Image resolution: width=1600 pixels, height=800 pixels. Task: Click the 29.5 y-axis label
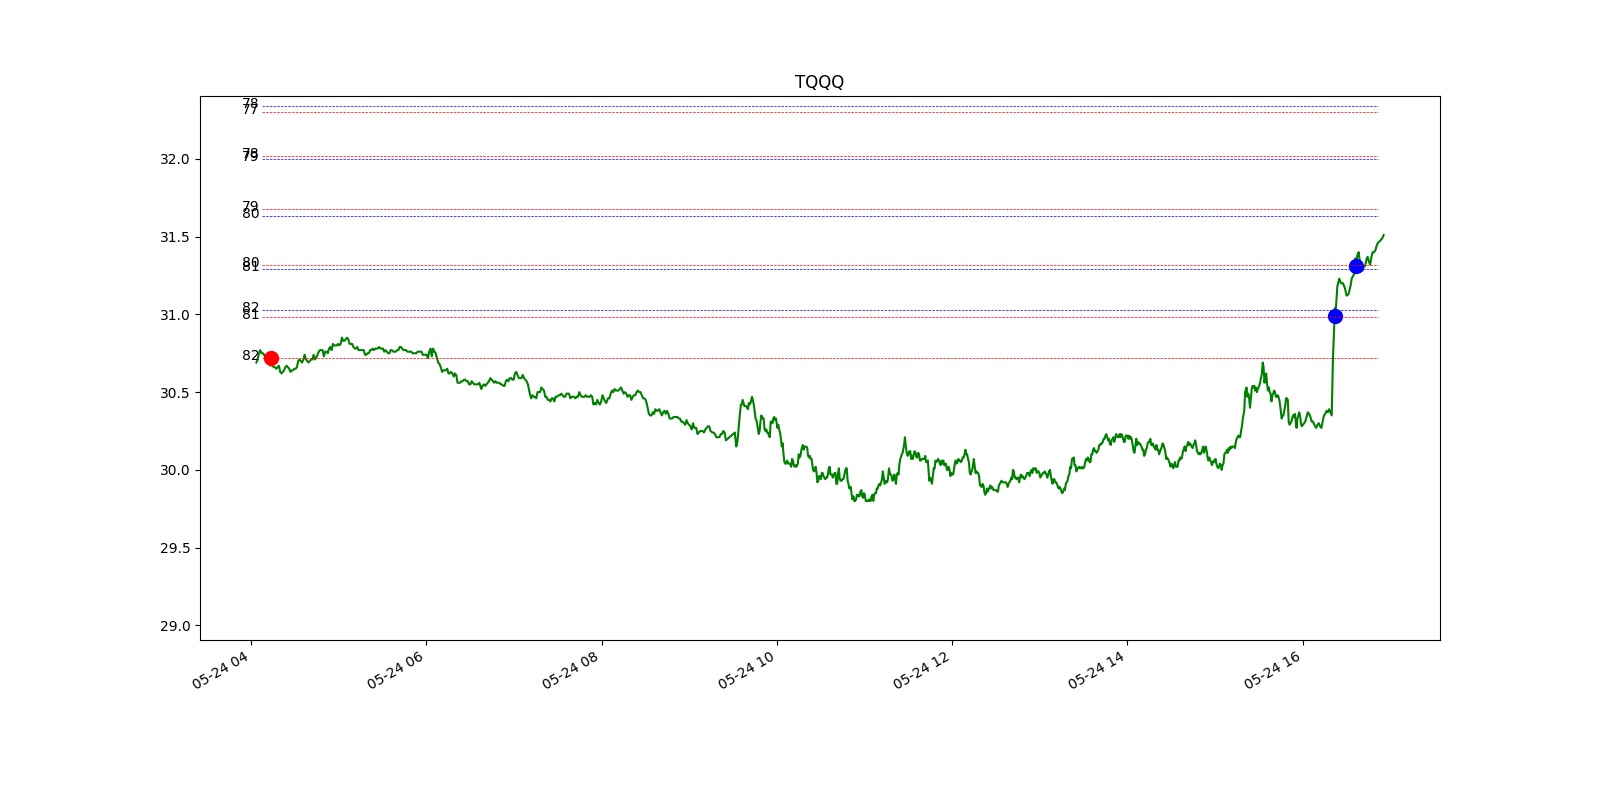[174, 548]
